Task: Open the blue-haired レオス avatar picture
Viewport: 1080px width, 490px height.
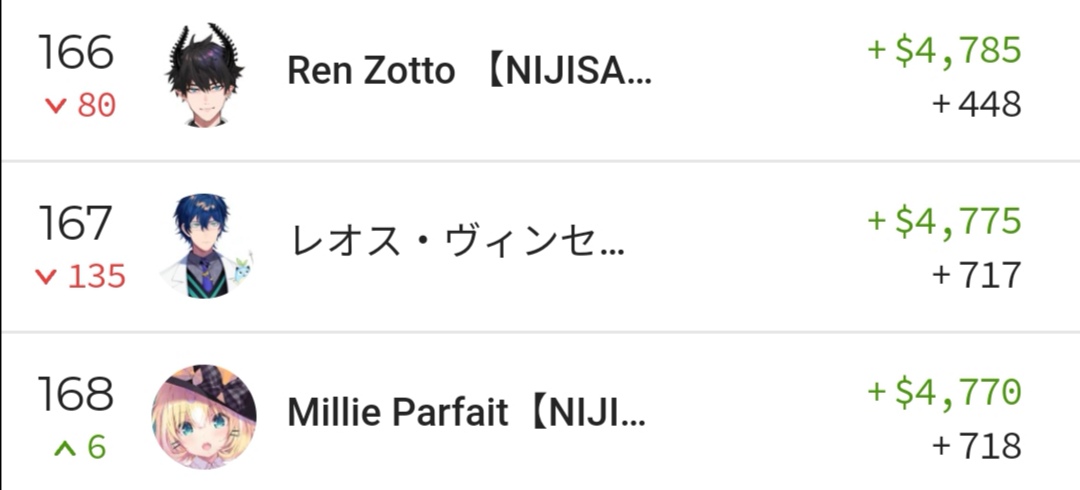Action: (205, 246)
